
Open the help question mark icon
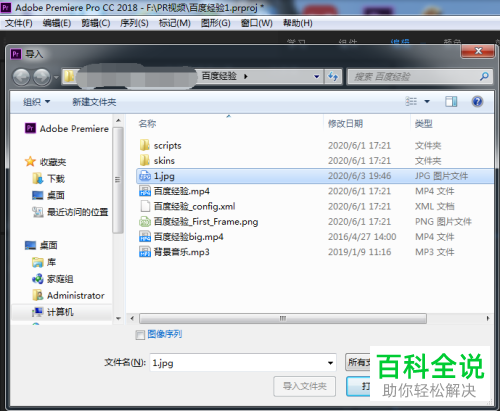click(477, 101)
